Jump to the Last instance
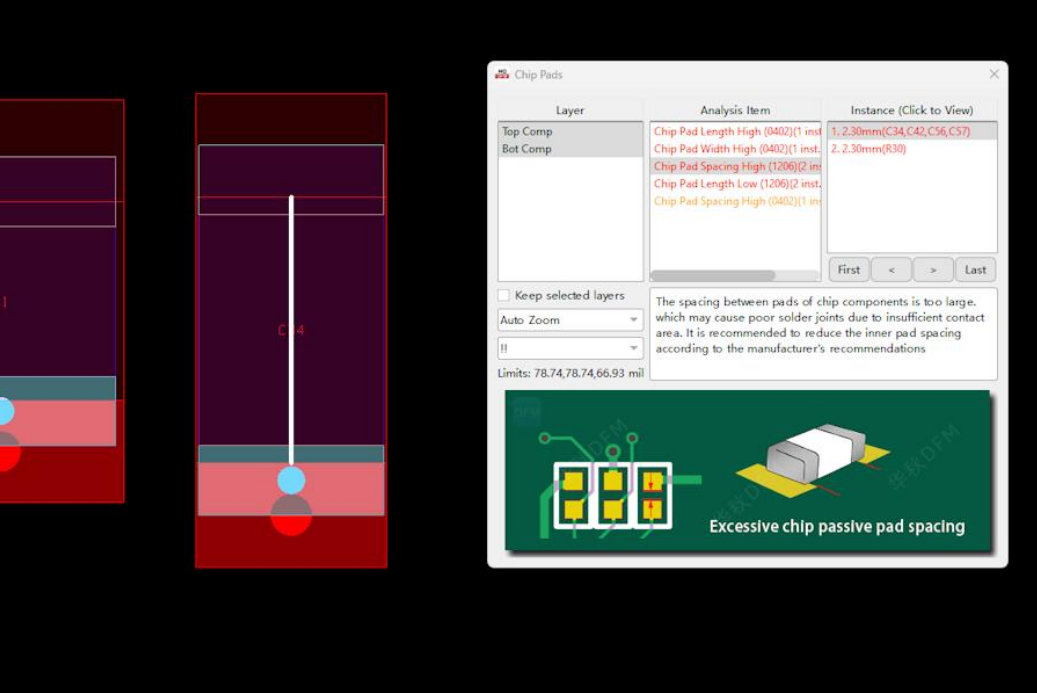This screenshot has width=1037, height=693. click(x=975, y=269)
